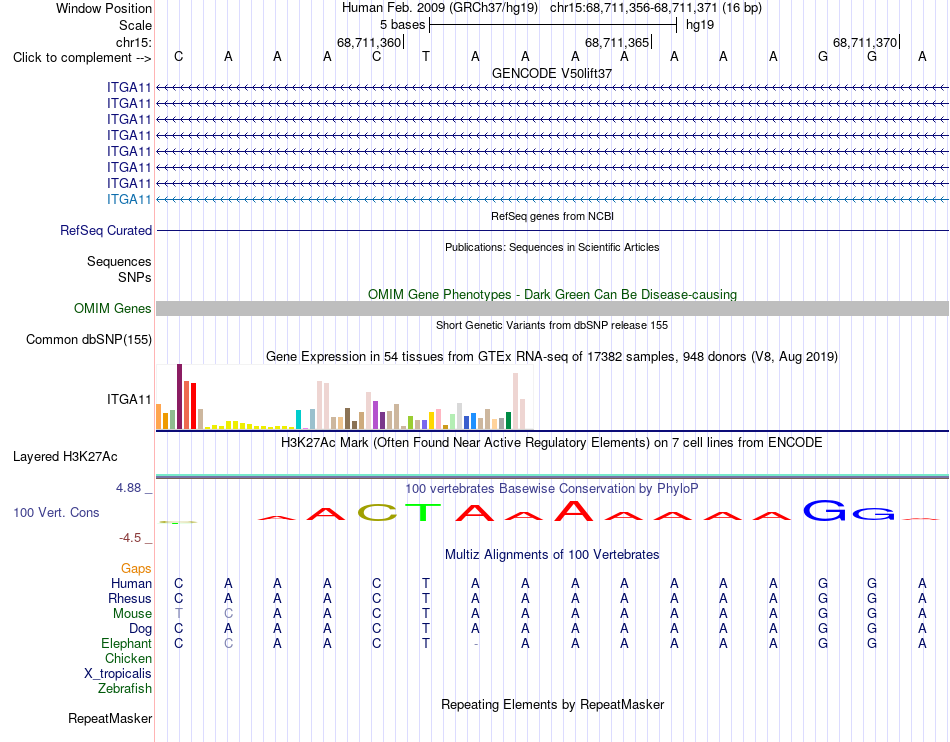The width and height of the screenshot is (950, 742).
Task: Click the Zebrafish alignment row label
Action: [125, 689]
